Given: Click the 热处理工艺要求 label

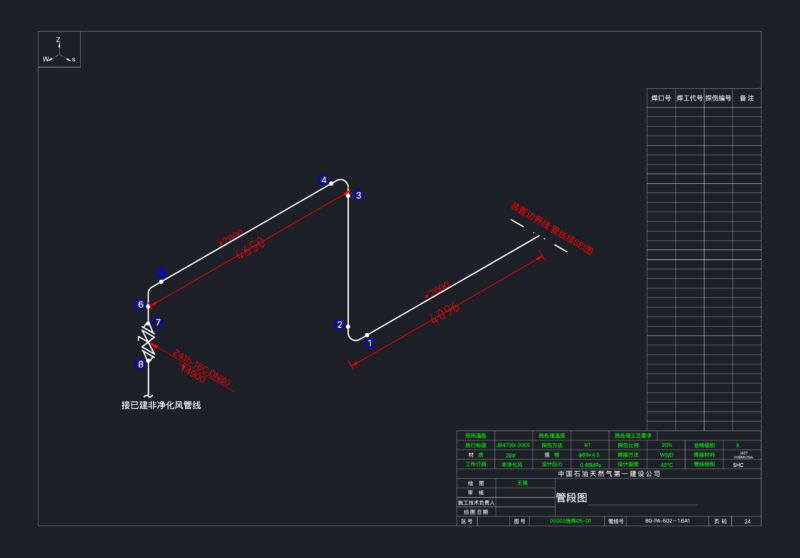Looking at the screenshot, I should tap(633, 436).
